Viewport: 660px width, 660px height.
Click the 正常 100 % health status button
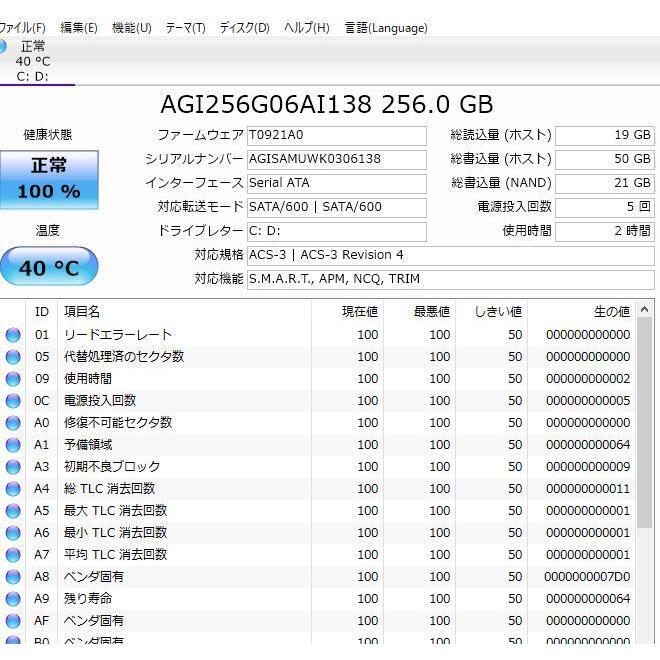[49, 179]
